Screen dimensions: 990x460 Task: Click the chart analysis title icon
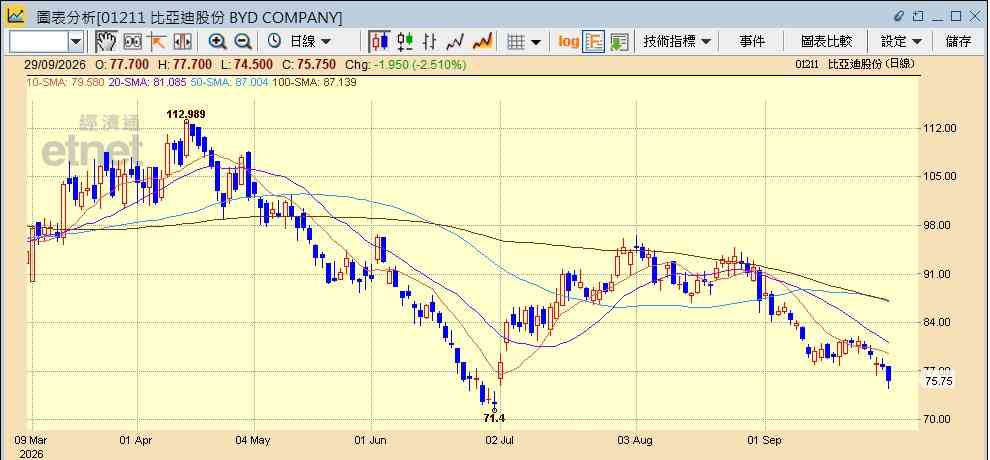tap(16, 16)
